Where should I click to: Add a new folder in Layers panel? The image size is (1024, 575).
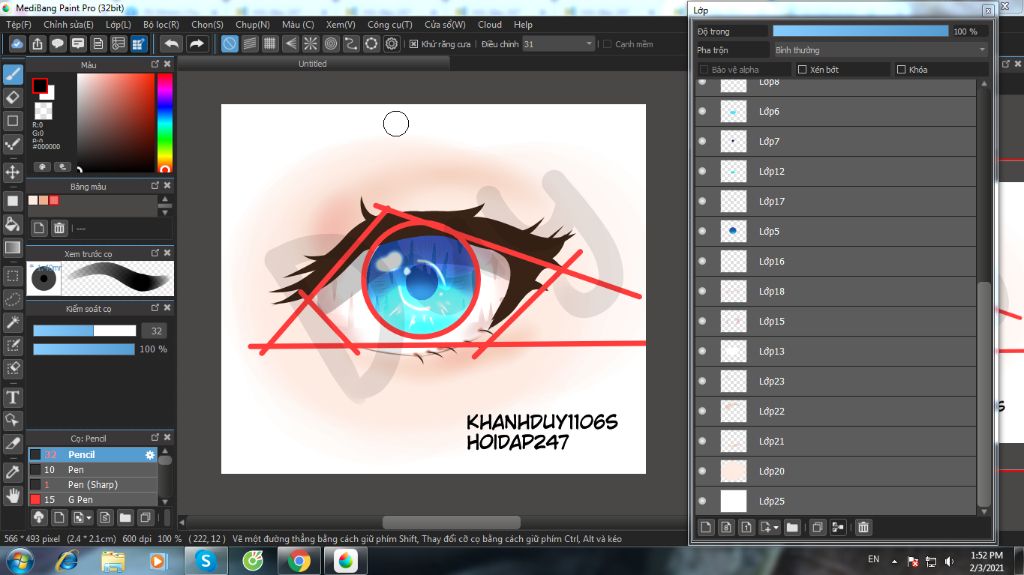pyautogui.click(x=792, y=527)
